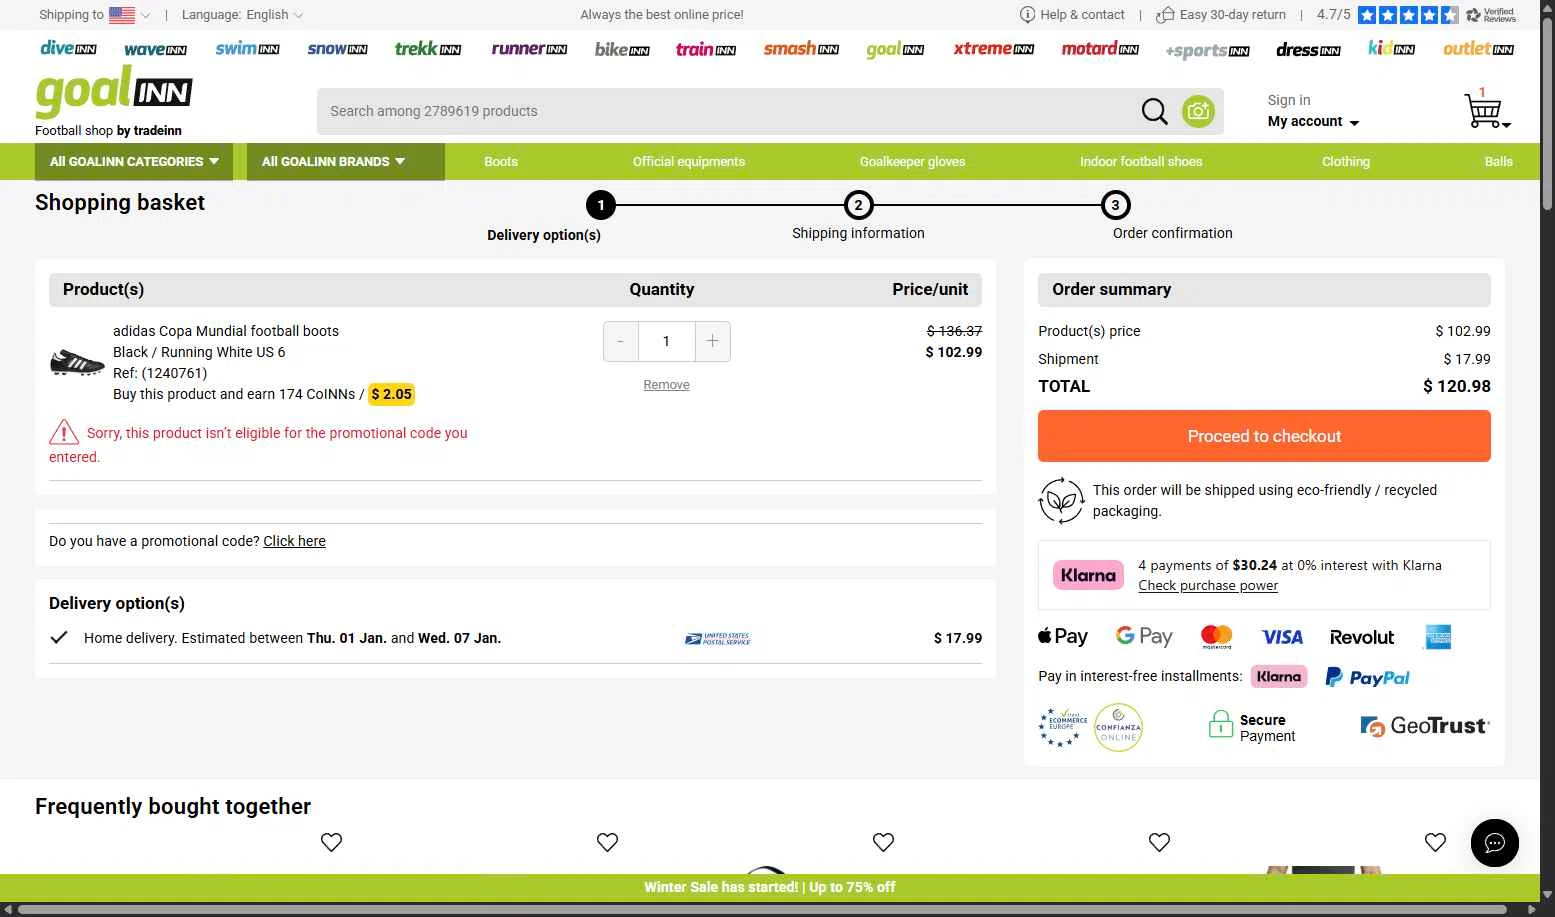1555x917 pixels.
Task: Open the bikeinn store logo link
Action: [x=622, y=49]
